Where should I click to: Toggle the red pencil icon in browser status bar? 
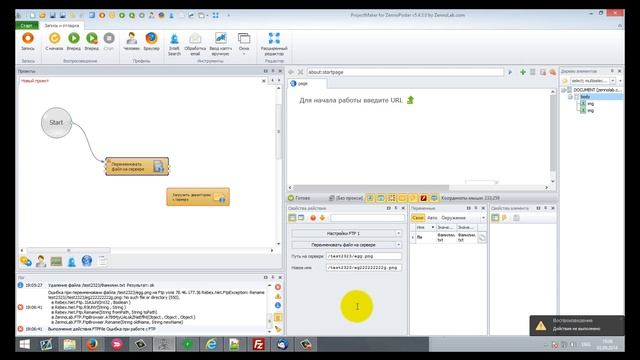423,198
